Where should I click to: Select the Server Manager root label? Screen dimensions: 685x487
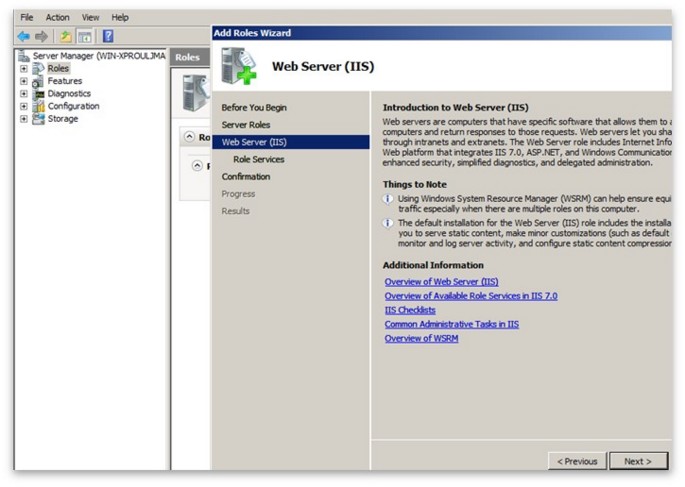(99, 56)
